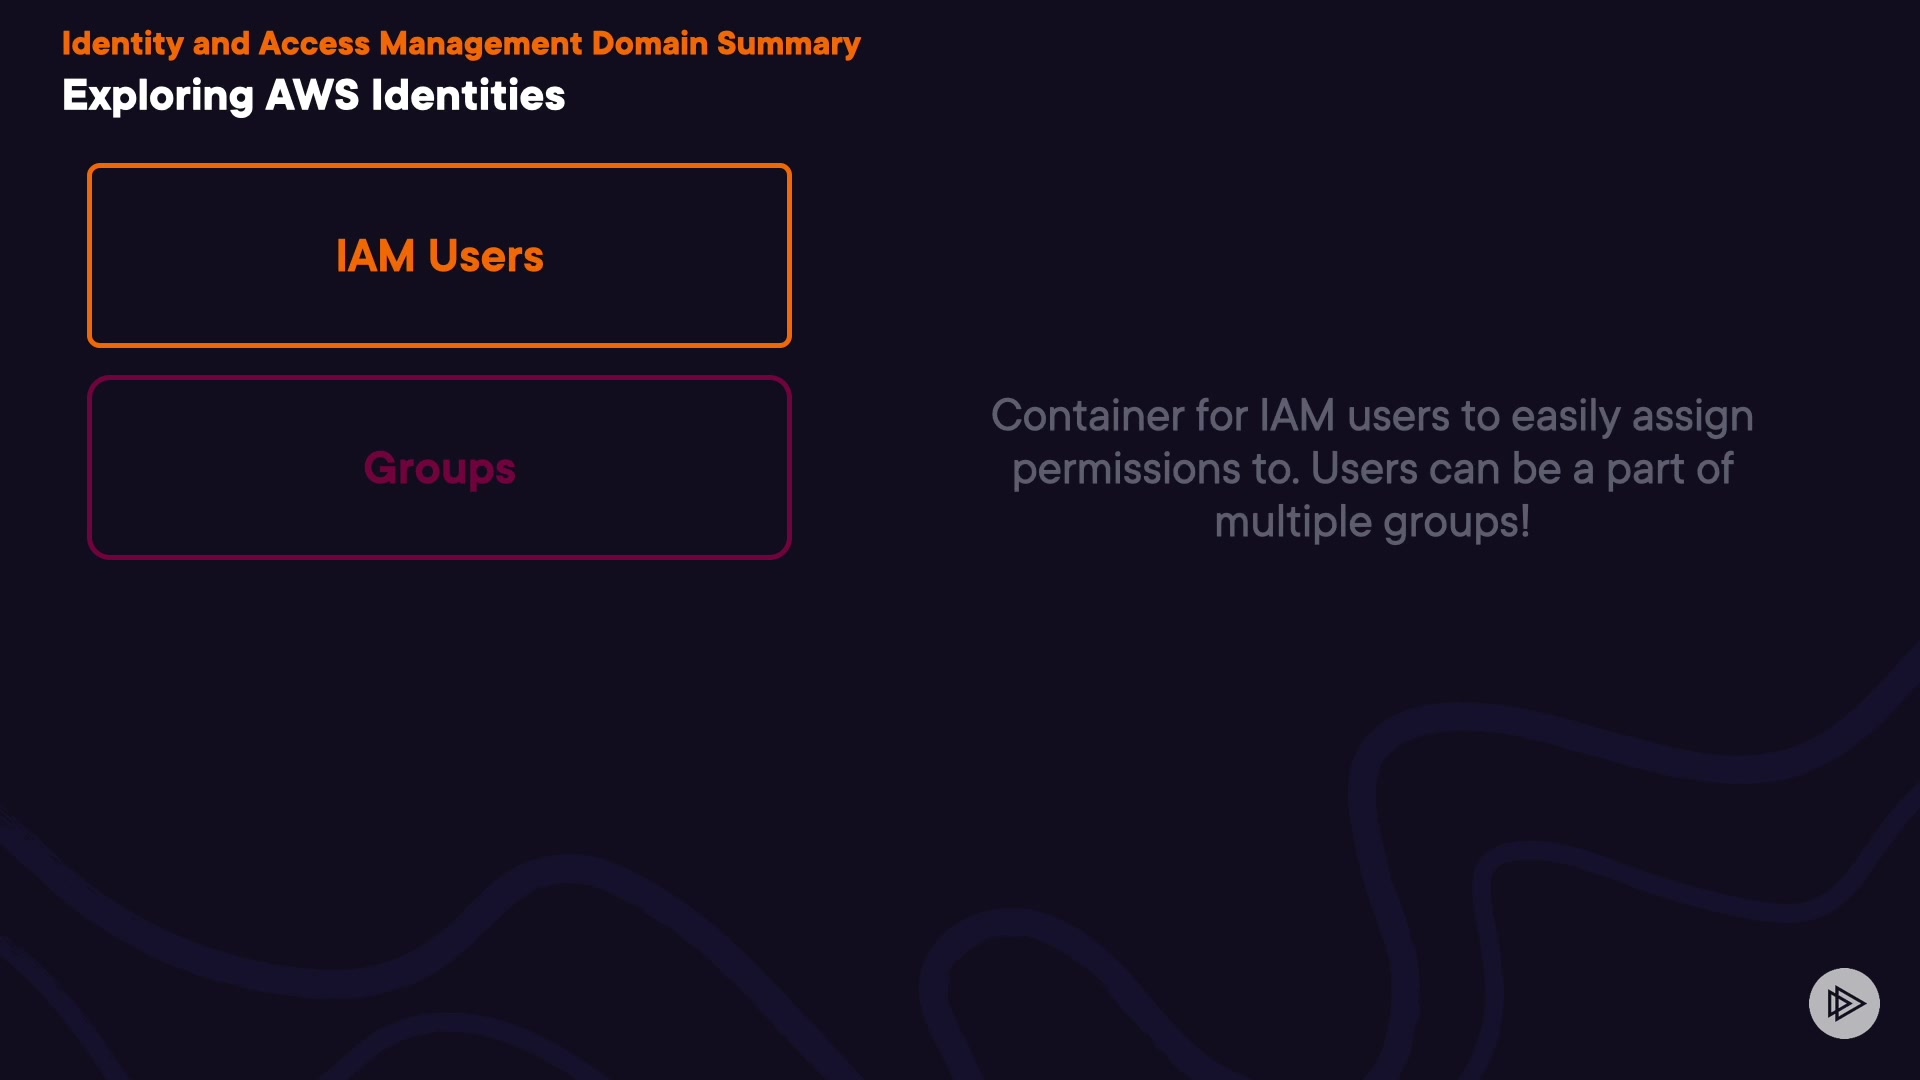Click the word Container in the description
1920x1080 pixels.
pos(1087,416)
